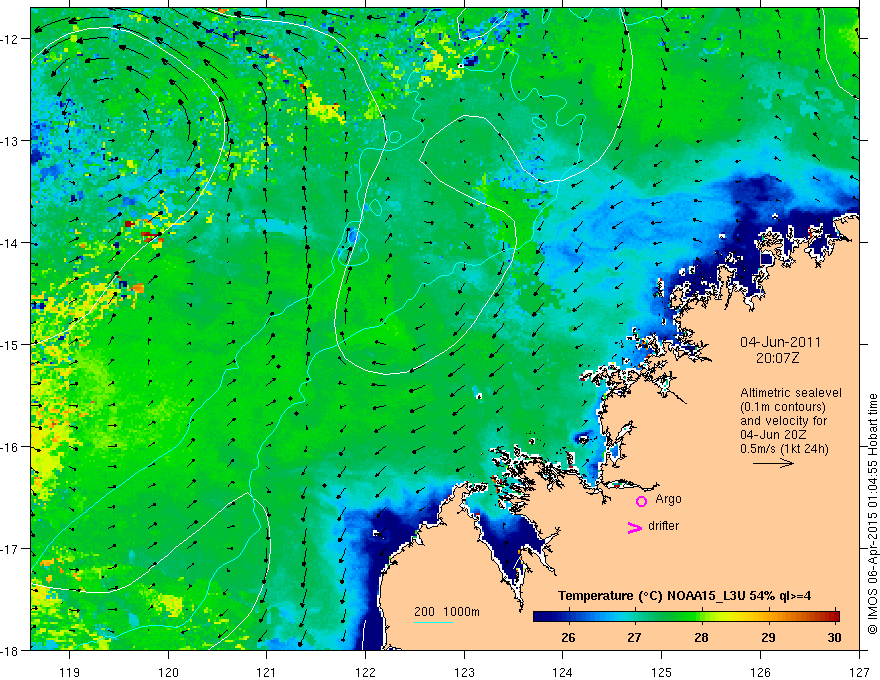Click the magenta Argo circle legend marker
880x680 pixels.
(x=641, y=501)
